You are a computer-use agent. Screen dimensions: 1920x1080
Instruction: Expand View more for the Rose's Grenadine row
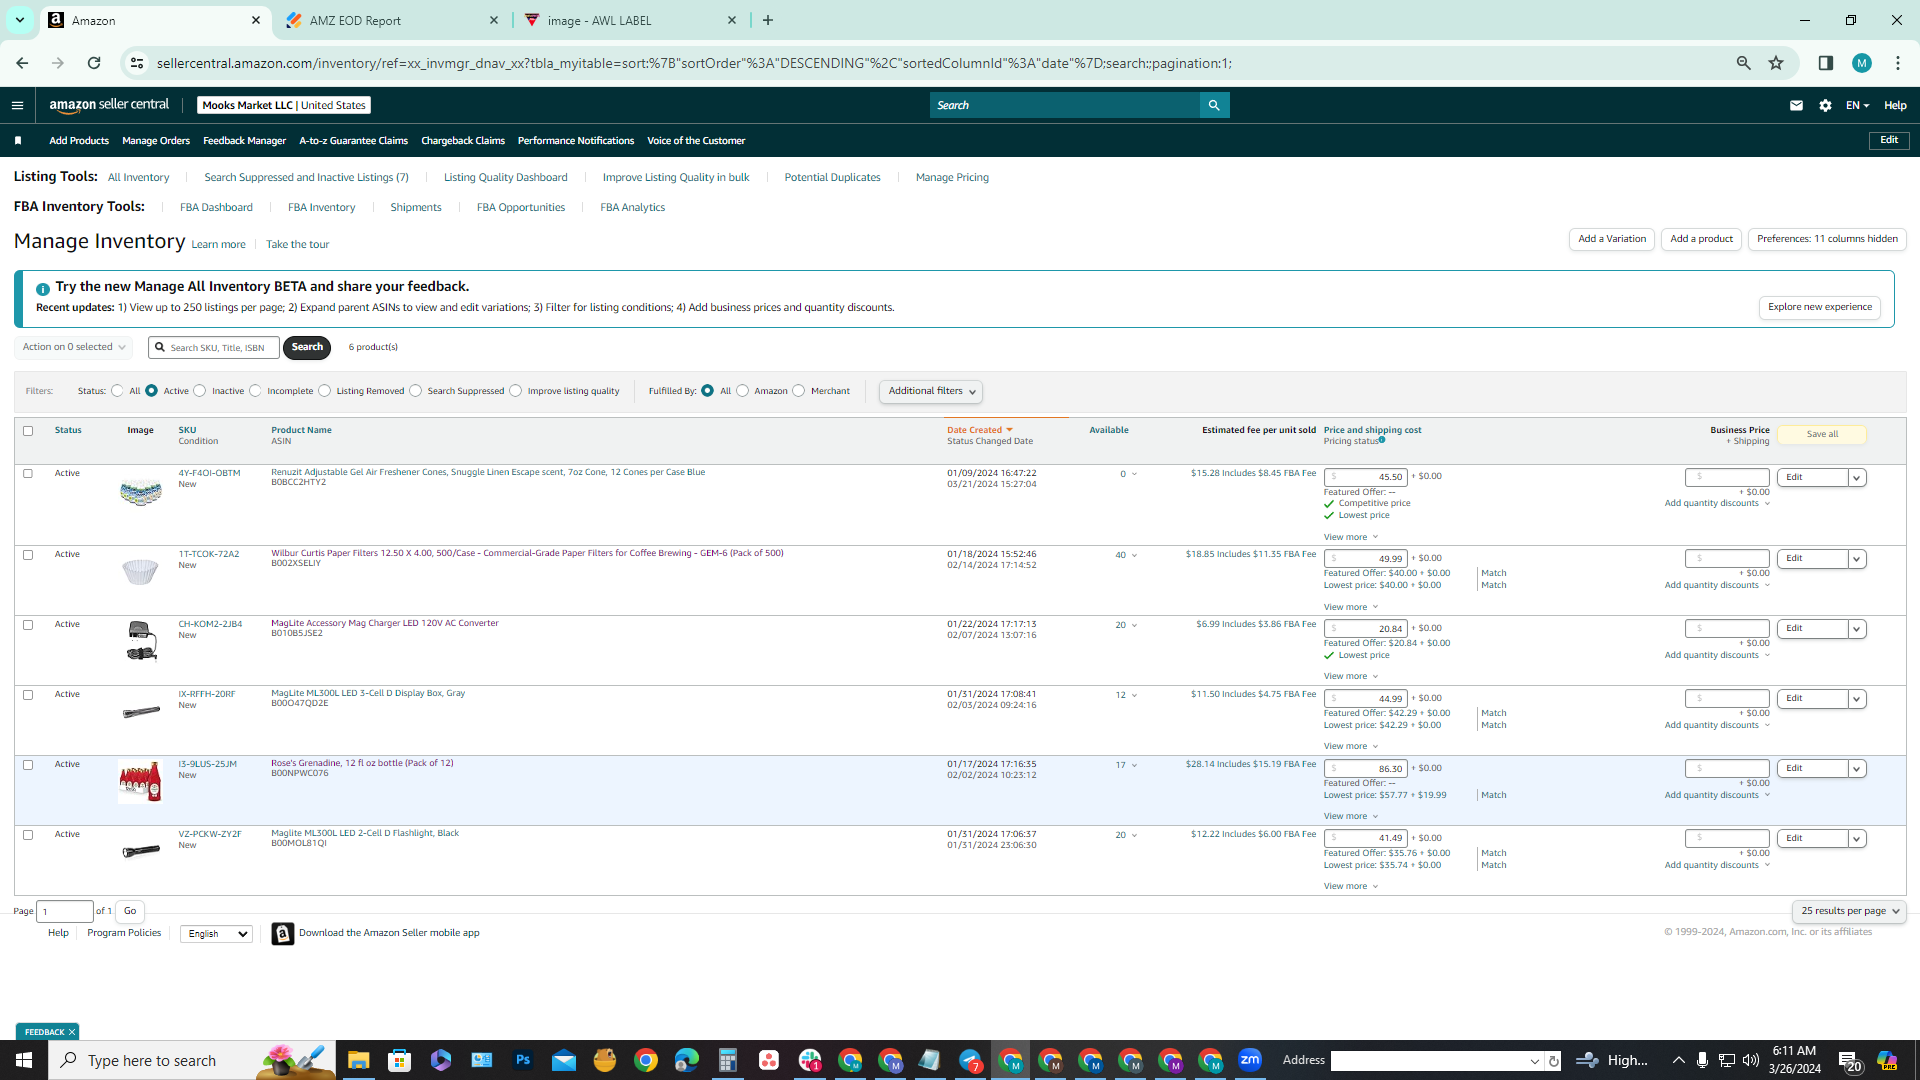pos(1351,816)
